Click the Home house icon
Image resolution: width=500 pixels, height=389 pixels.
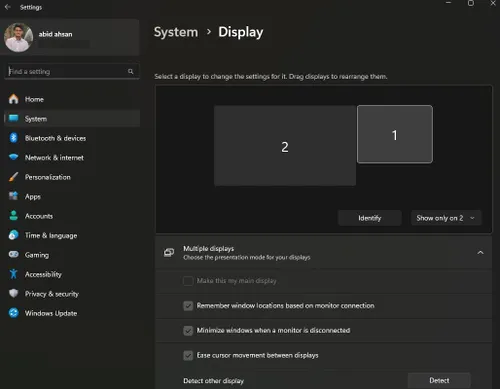13,99
